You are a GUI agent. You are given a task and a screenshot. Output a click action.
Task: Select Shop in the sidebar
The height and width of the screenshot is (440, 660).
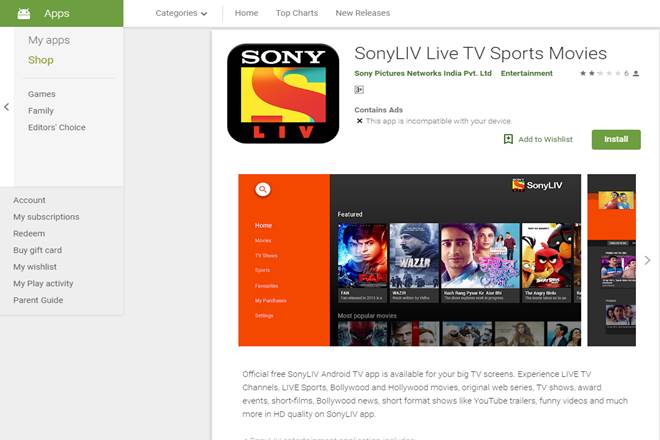[41, 60]
